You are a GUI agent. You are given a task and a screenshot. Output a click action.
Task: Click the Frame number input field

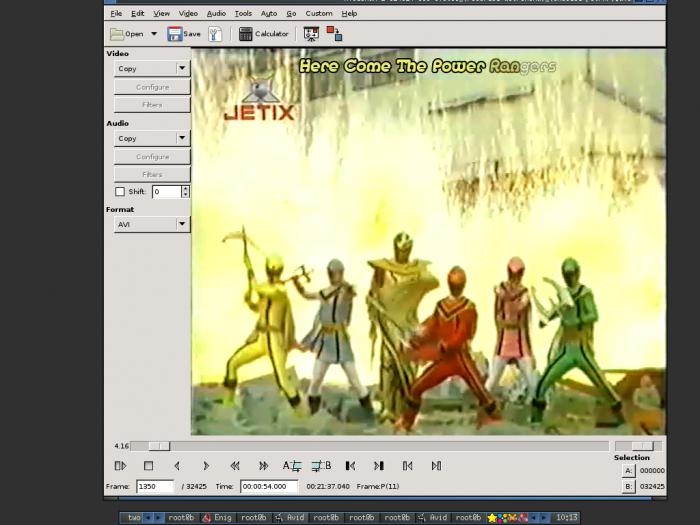pos(154,486)
